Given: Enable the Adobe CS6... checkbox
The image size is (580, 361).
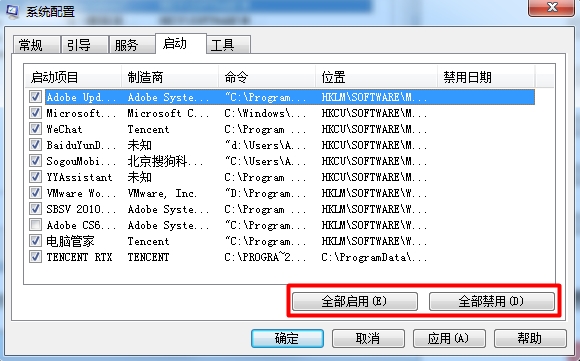Looking at the screenshot, I should pos(35,225).
